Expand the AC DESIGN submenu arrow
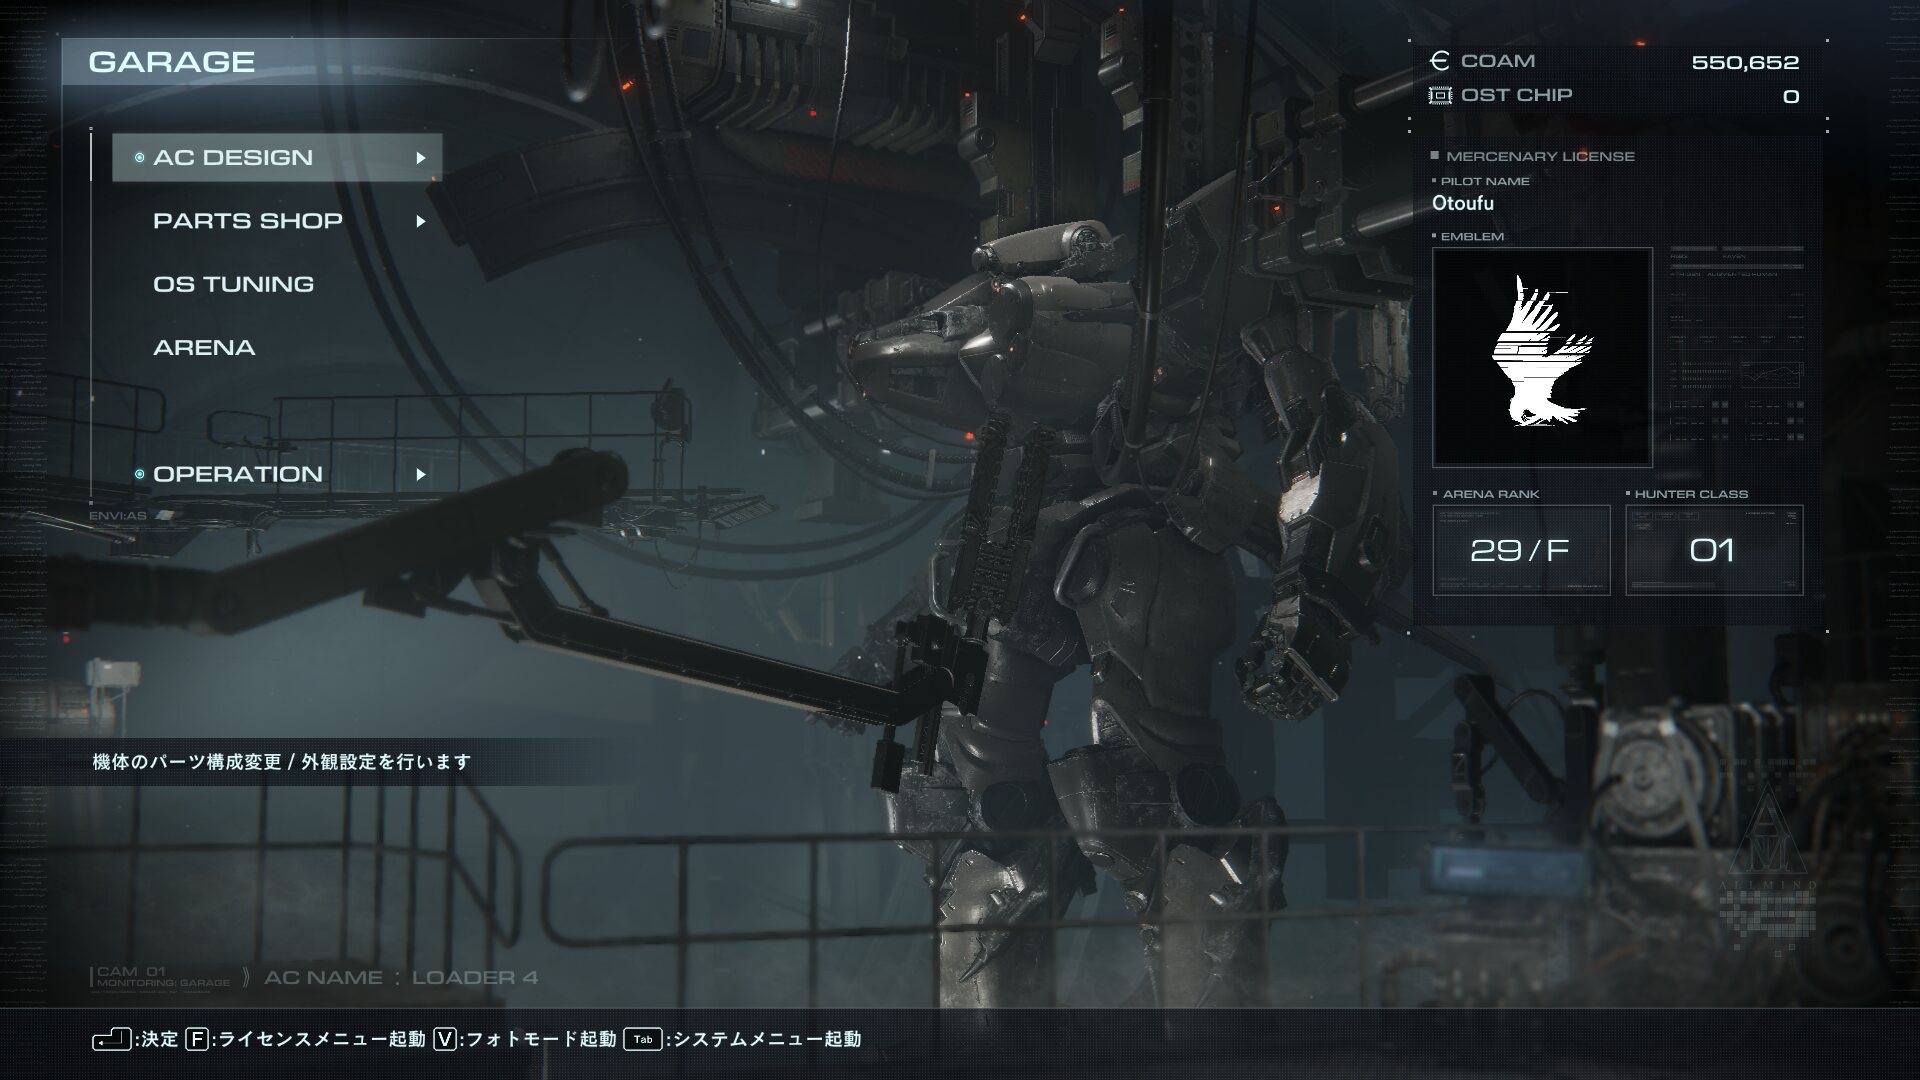The height and width of the screenshot is (1080, 1920). click(x=421, y=158)
